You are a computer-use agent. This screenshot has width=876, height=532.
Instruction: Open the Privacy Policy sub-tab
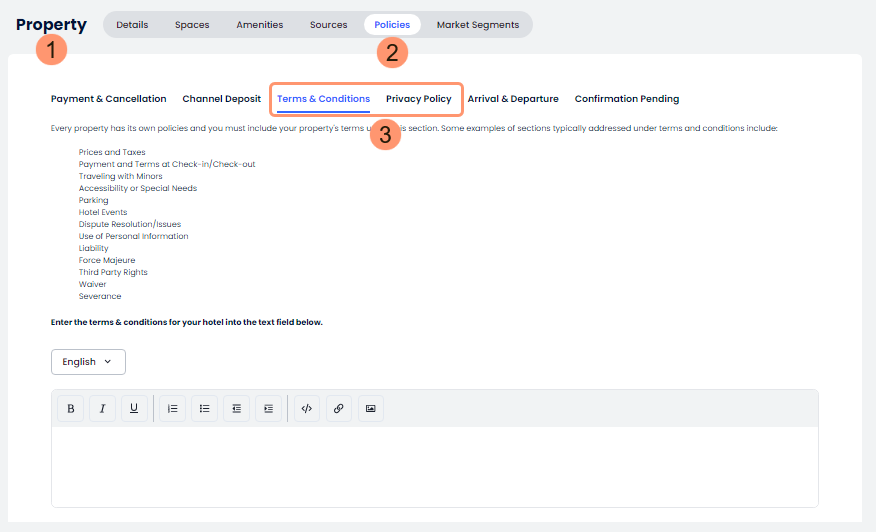pos(418,99)
